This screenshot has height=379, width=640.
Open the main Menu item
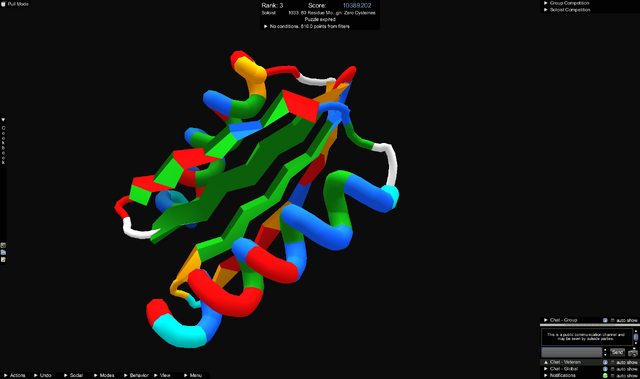[x=193, y=375]
